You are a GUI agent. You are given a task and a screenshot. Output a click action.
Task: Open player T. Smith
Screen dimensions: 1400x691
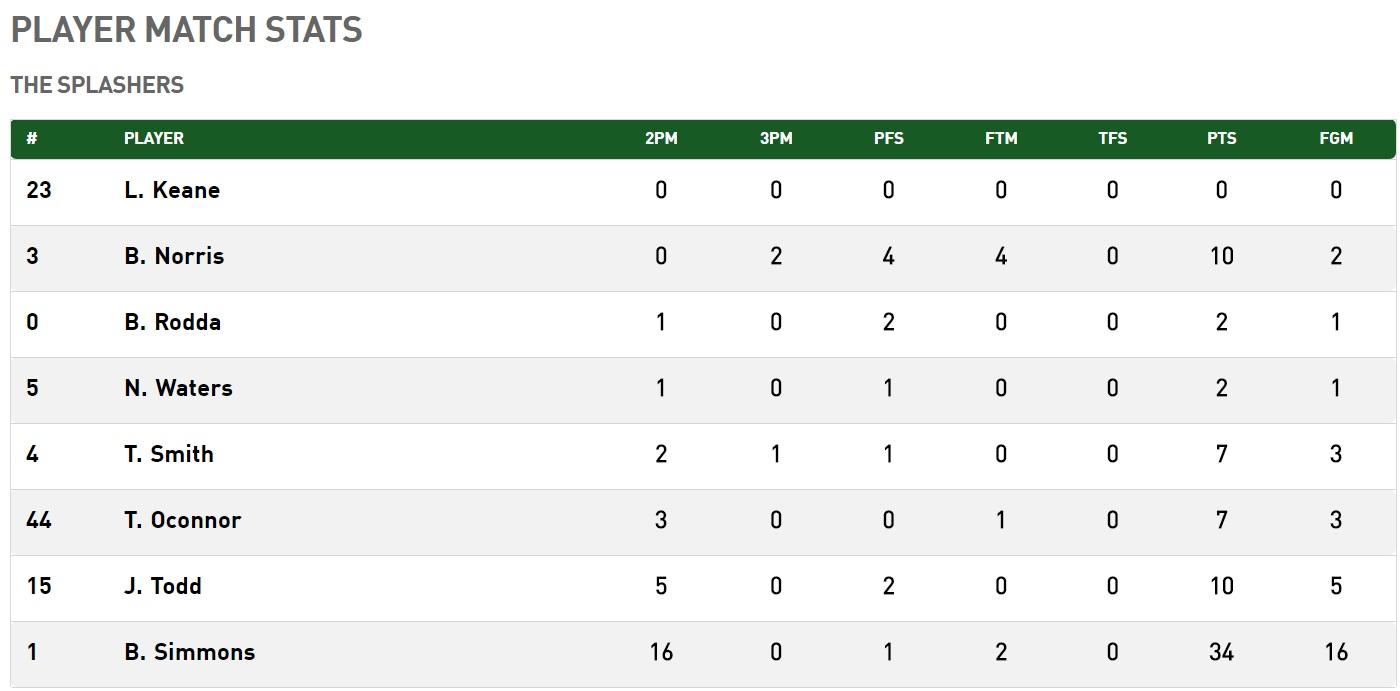pos(169,454)
